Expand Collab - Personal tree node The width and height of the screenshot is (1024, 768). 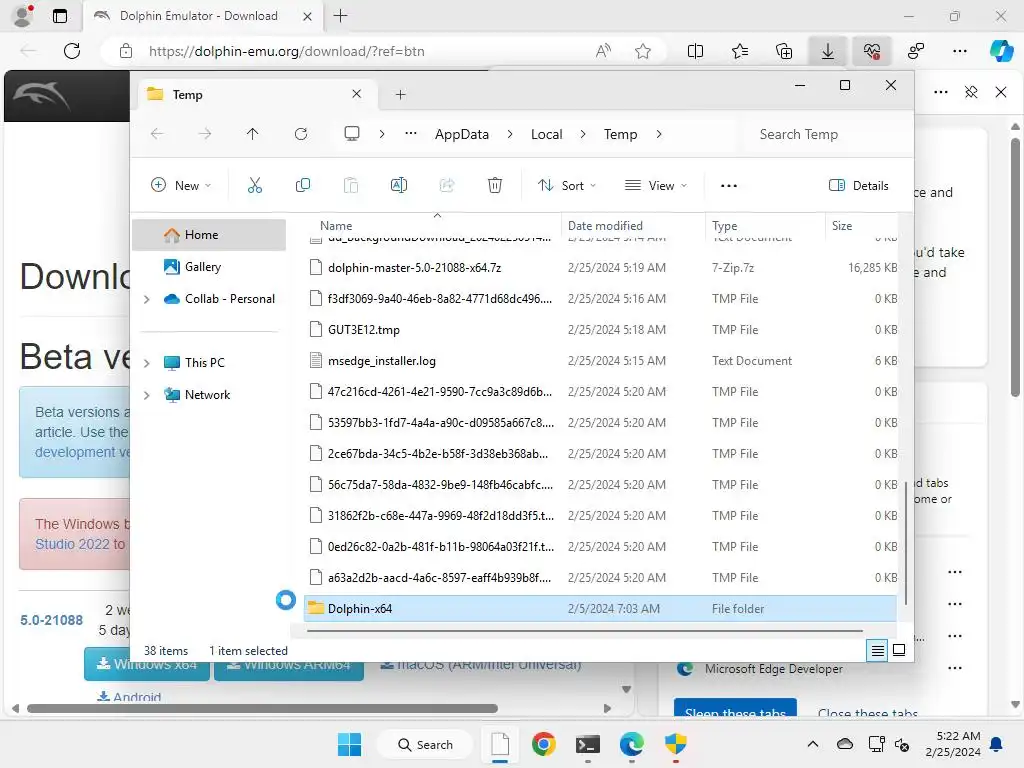pos(147,299)
